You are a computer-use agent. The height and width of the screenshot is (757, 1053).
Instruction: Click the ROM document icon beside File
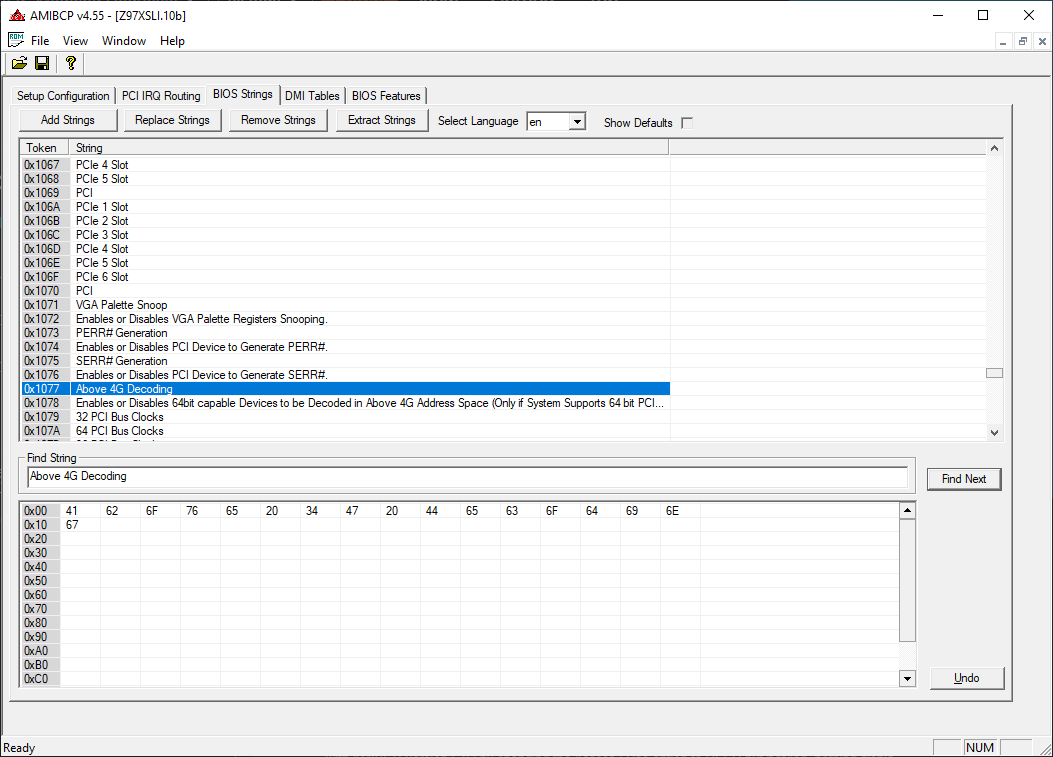pos(15,40)
